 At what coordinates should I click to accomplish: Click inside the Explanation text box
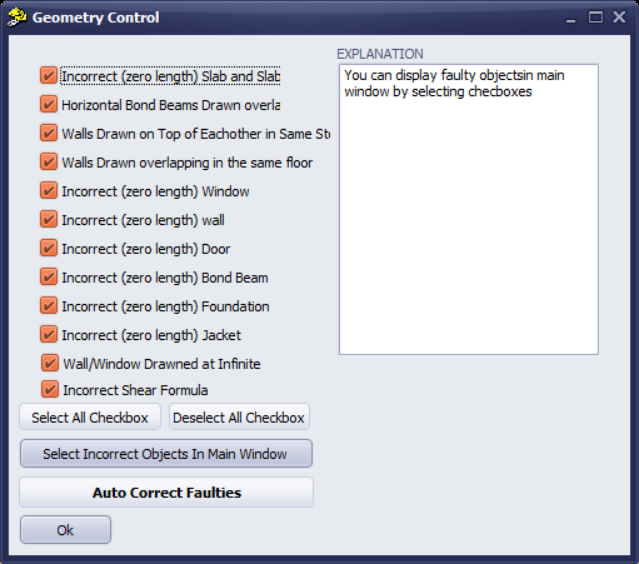tap(468, 220)
